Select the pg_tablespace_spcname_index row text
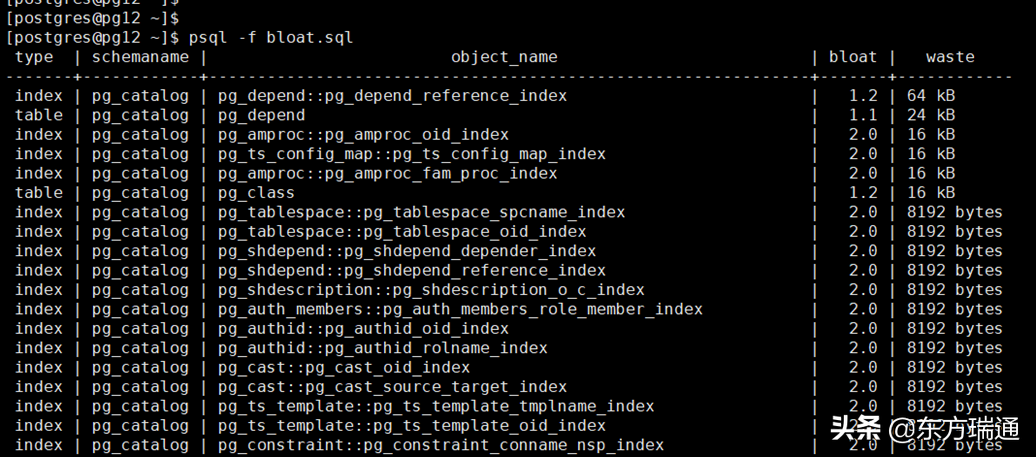 tap(421, 212)
